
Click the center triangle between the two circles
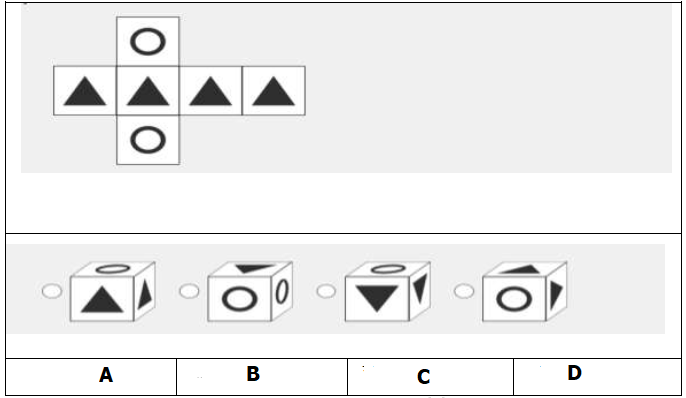[148, 91]
